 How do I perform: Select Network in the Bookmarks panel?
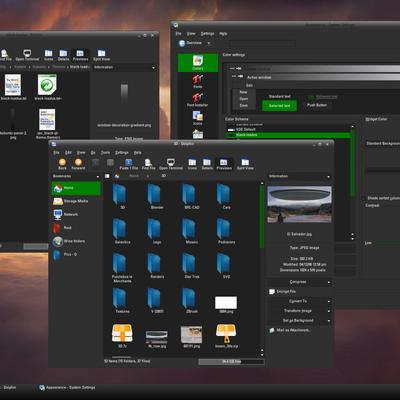click(76, 215)
